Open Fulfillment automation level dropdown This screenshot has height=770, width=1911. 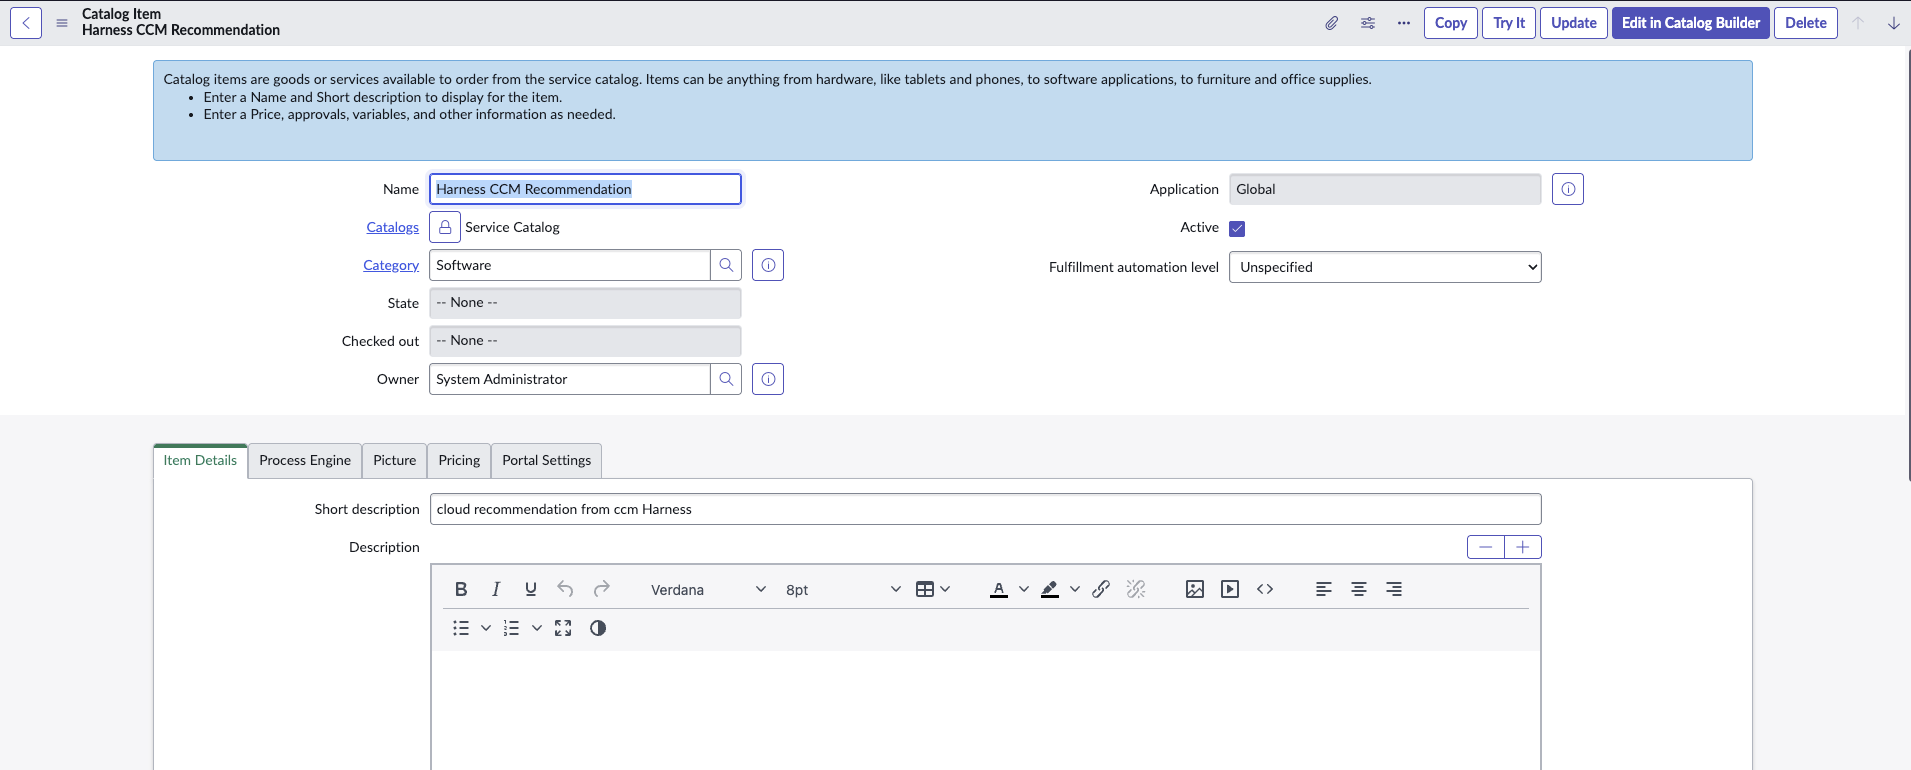[1384, 267]
